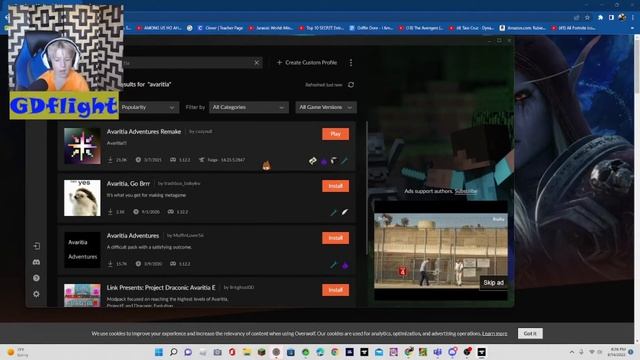Image resolution: width=640 pixels, height=360 pixels.
Task: Click the first category icon on Avaritia Adventures Remake
Action: click(313, 161)
